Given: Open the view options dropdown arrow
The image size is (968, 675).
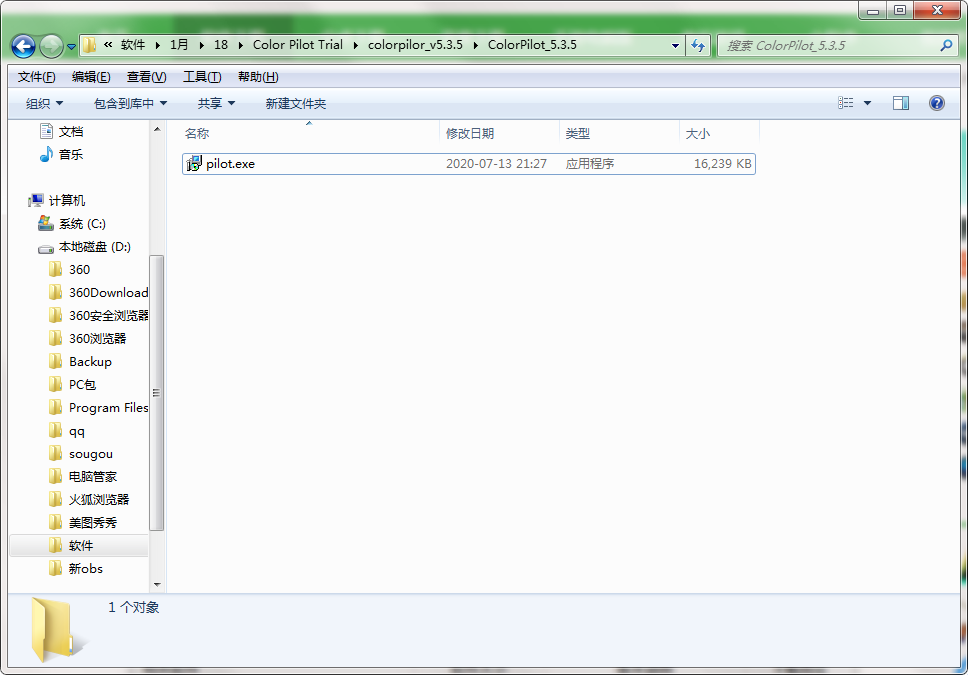Looking at the screenshot, I should coord(867,103).
